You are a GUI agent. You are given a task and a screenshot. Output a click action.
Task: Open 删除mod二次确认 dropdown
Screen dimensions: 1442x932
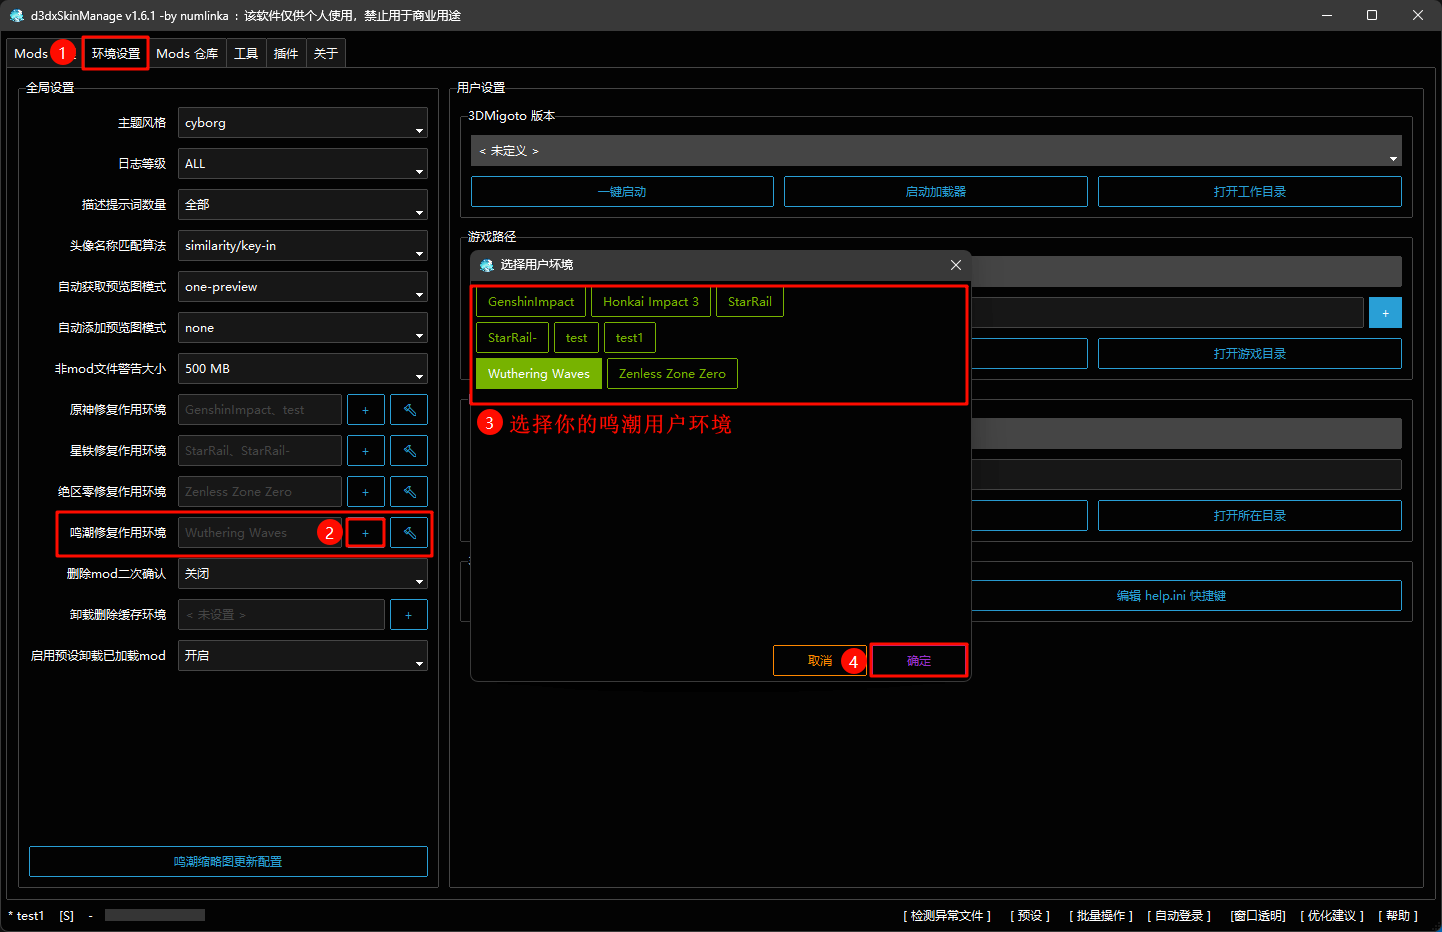point(303,574)
